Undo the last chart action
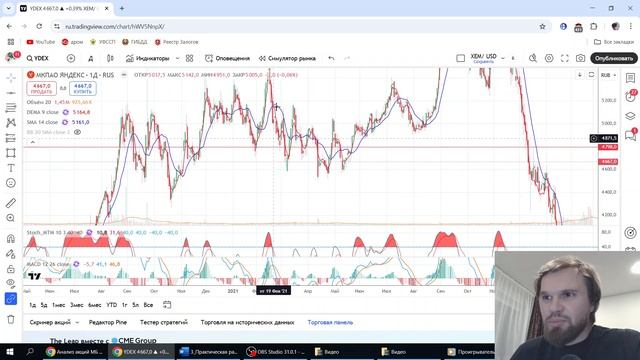Viewport: 640px width, 360px height. point(331,58)
